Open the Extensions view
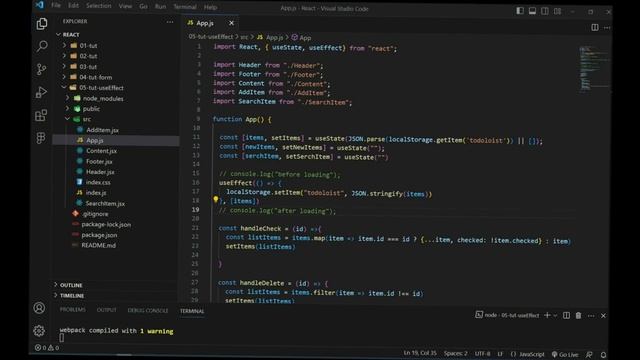 point(41,115)
